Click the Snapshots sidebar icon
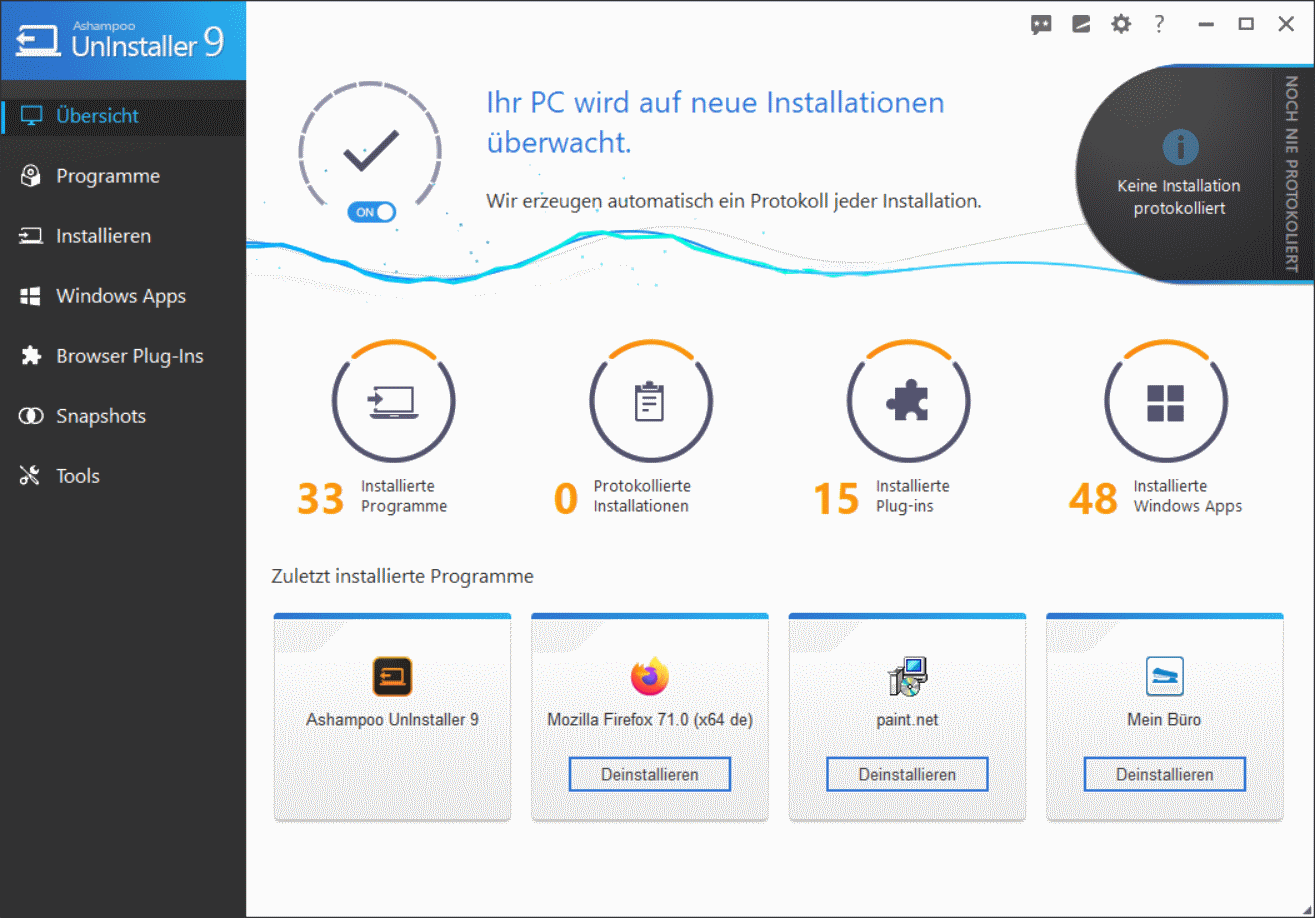 pyautogui.click(x=31, y=416)
